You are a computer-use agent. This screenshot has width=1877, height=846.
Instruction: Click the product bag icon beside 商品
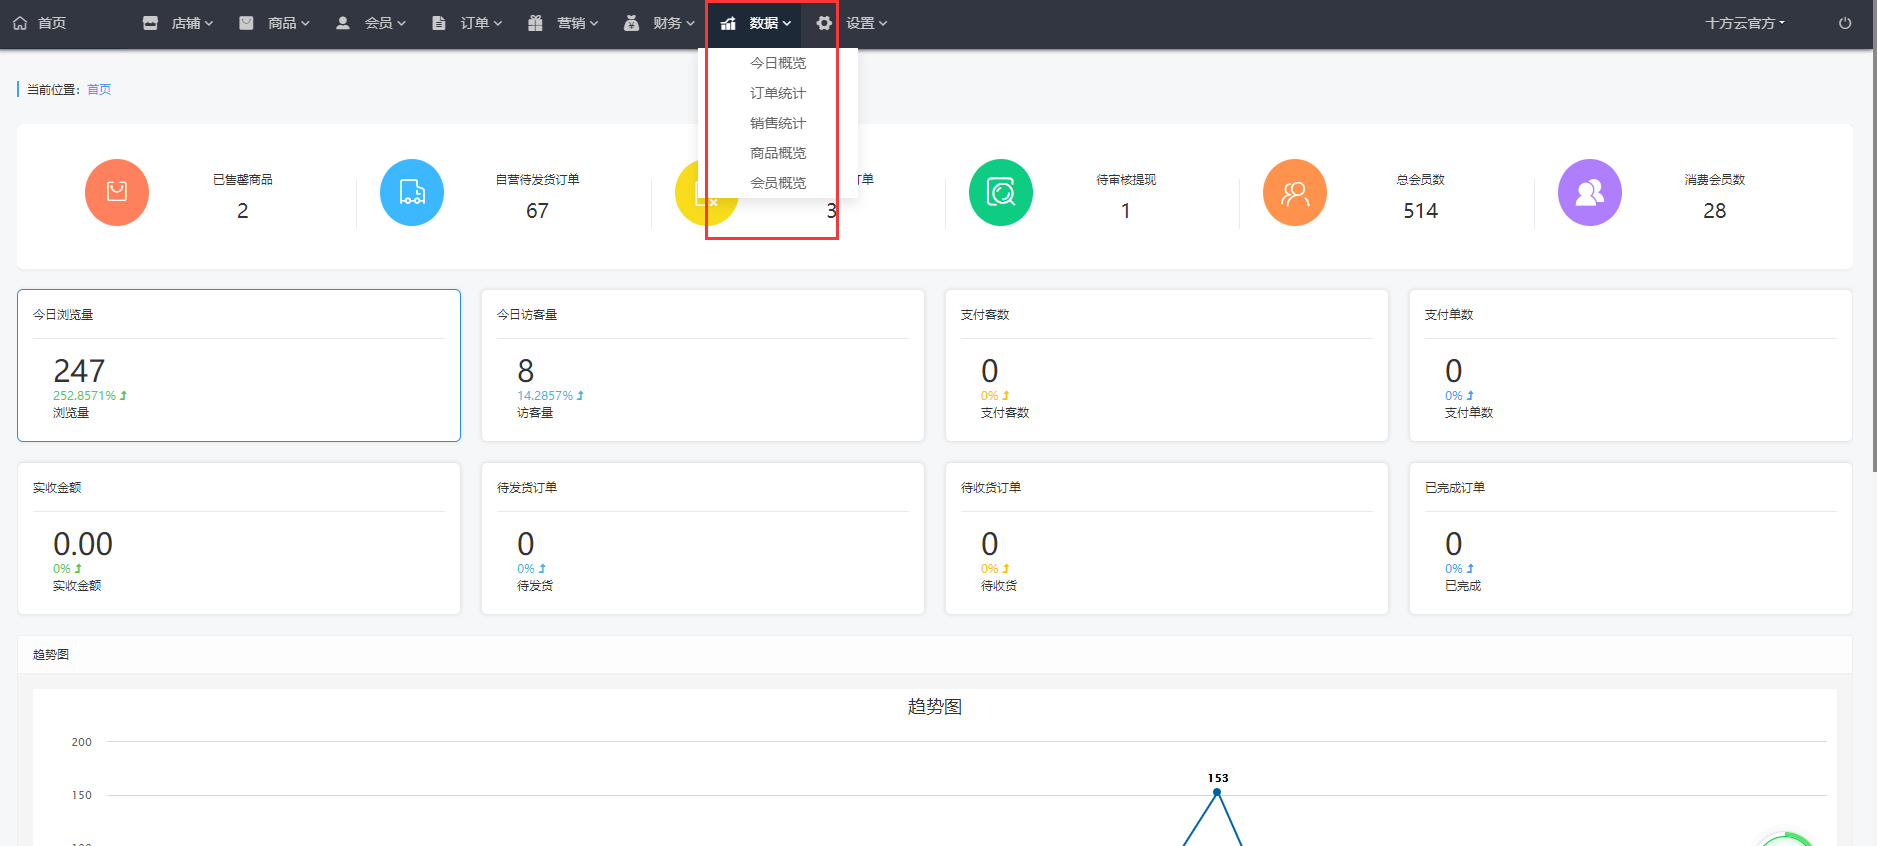pyautogui.click(x=246, y=23)
